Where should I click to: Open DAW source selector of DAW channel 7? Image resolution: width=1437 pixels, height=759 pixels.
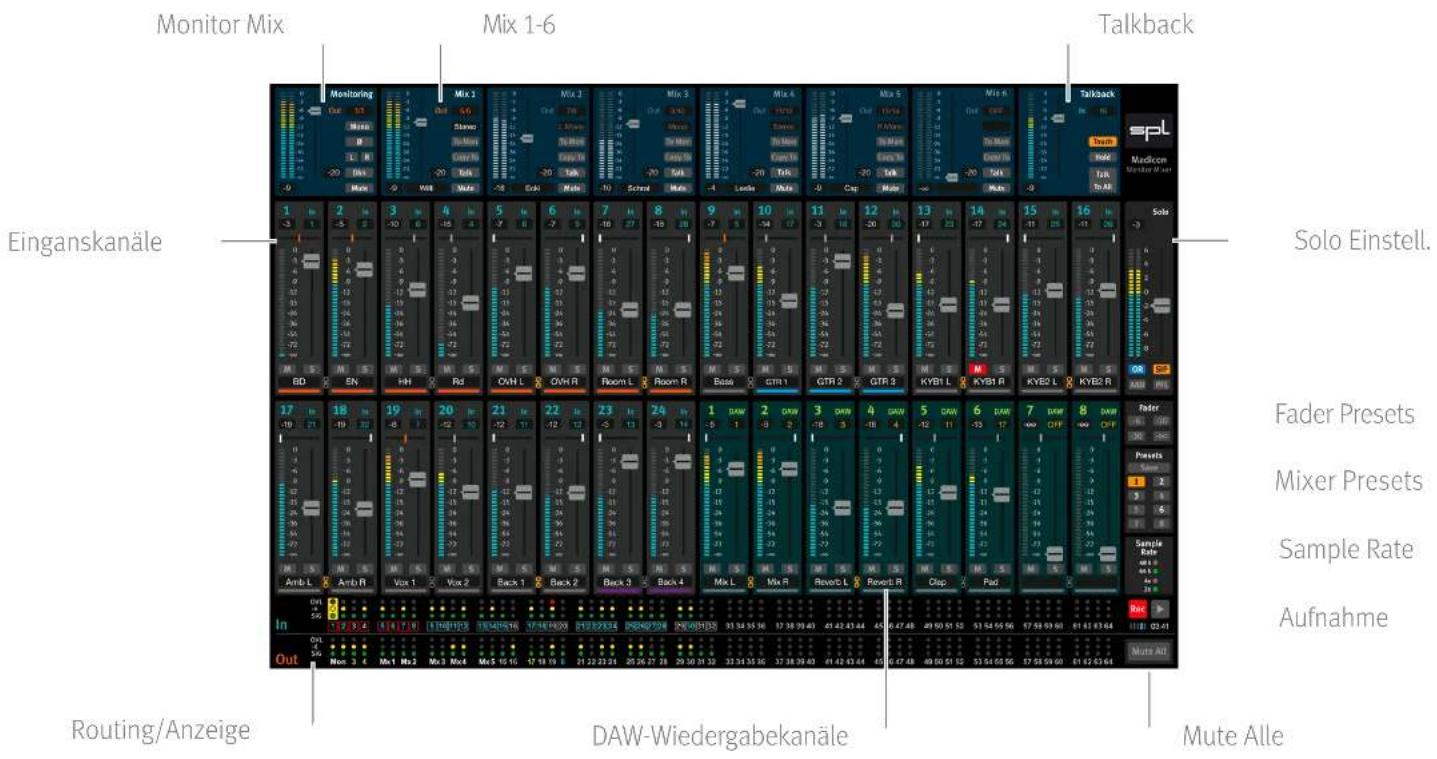tap(1054, 424)
